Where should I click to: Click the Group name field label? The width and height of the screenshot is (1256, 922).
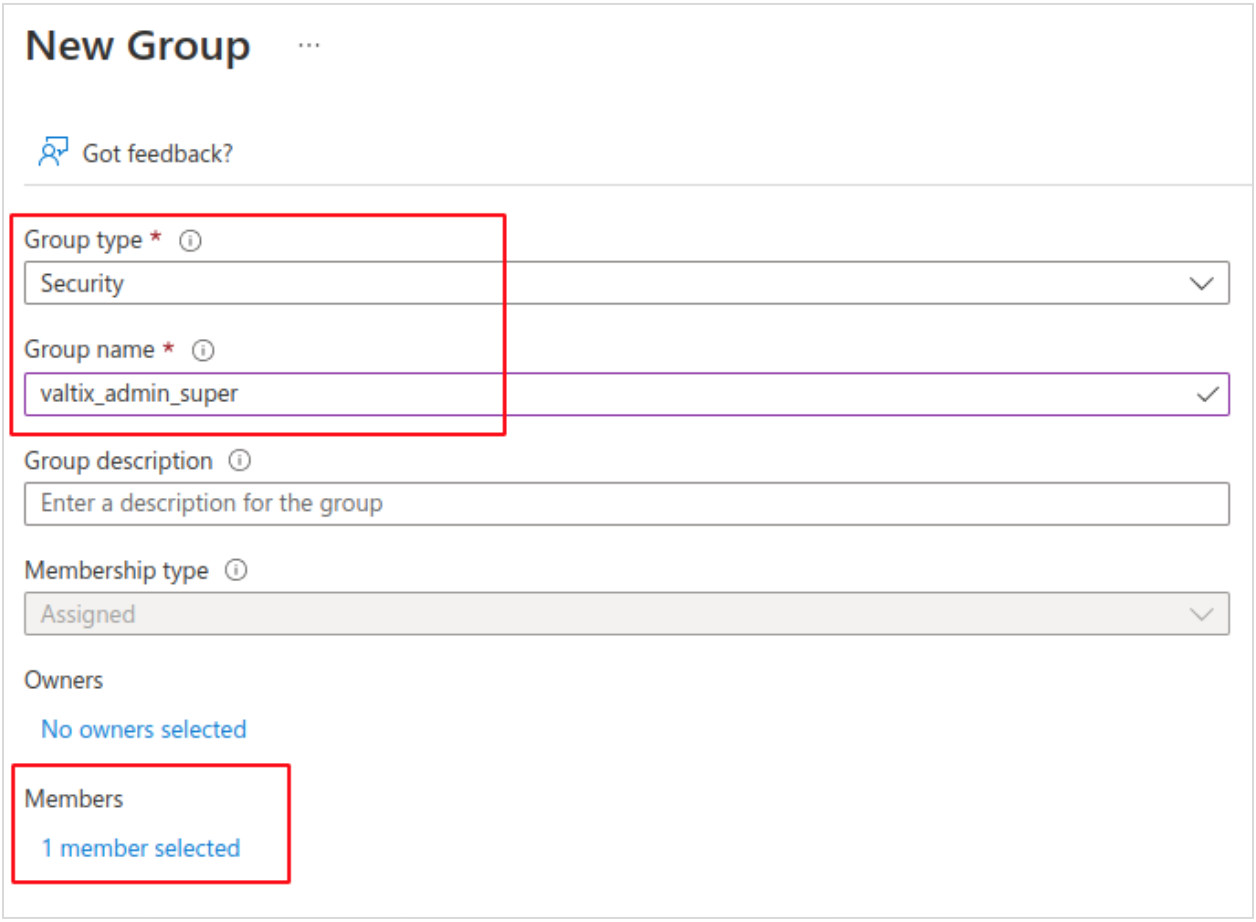point(89,350)
